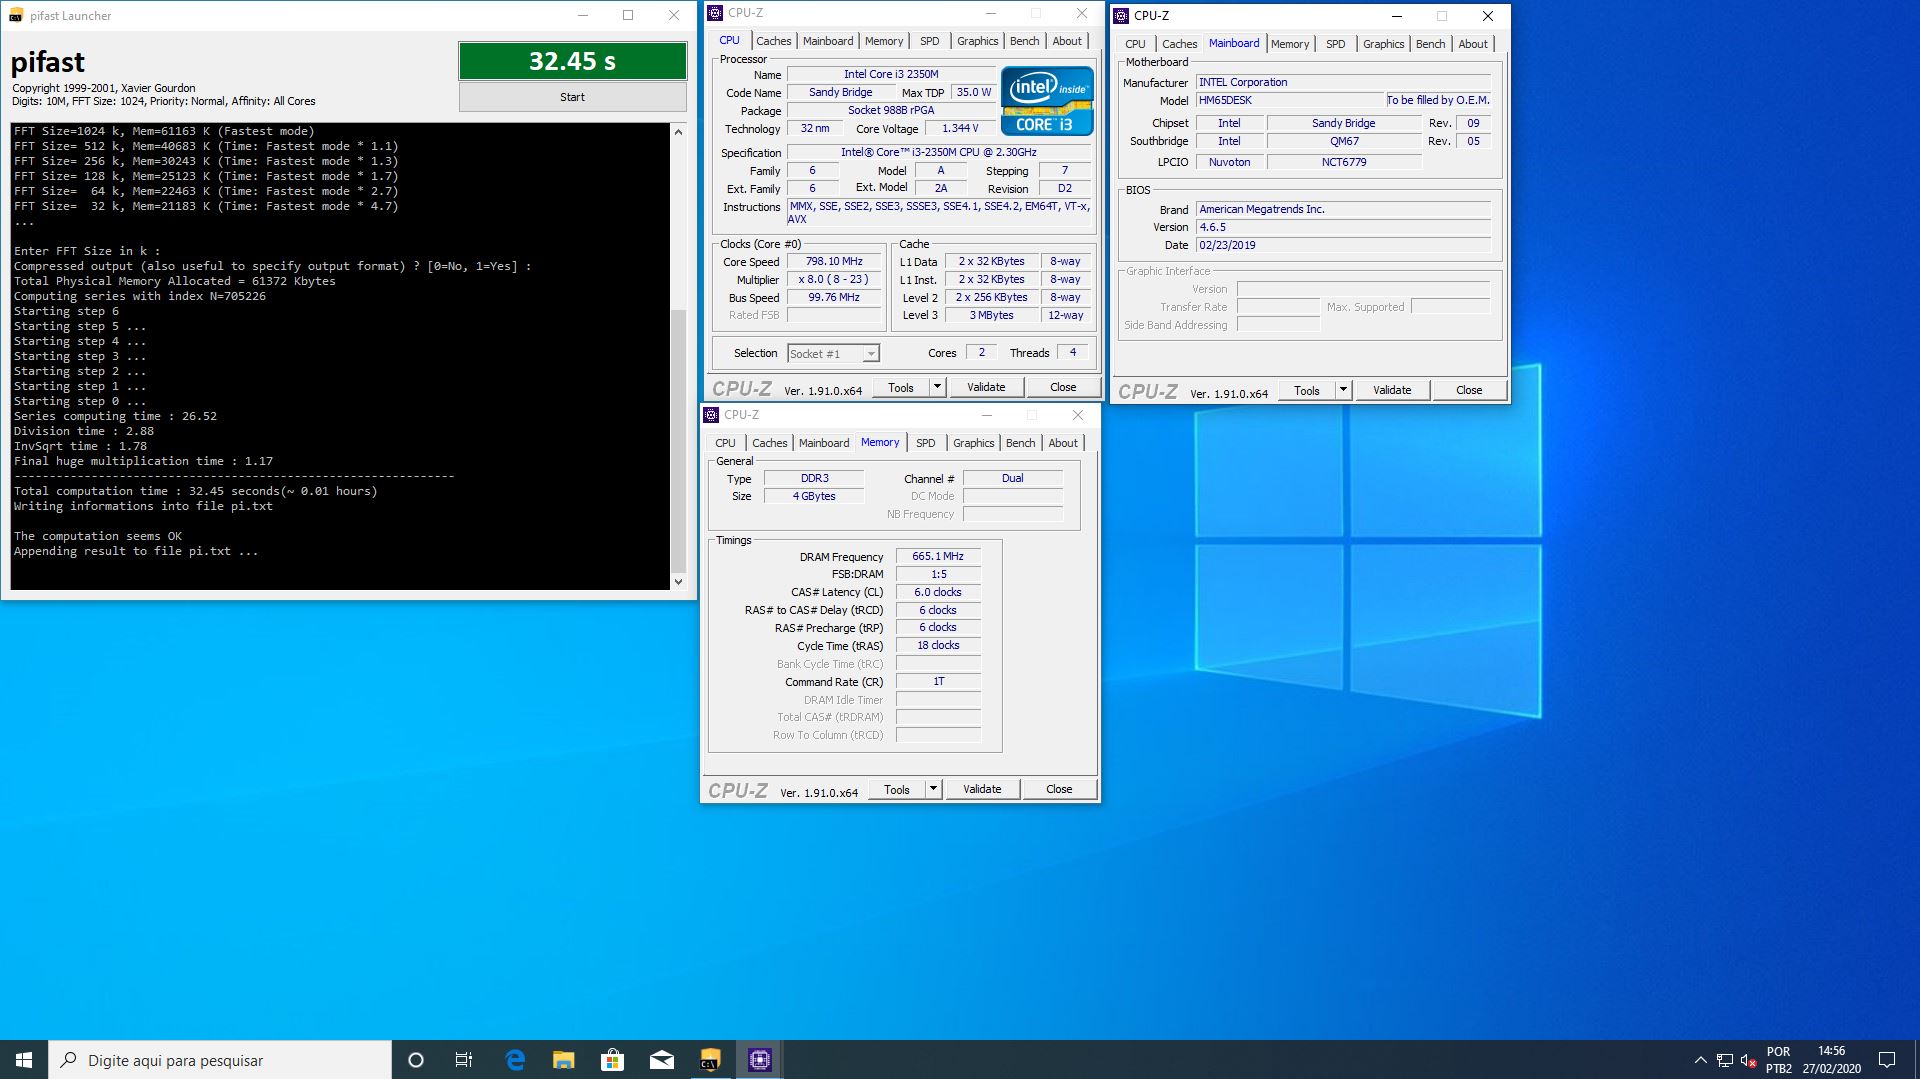Click the Intel Core i3 logo badge
This screenshot has height=1079, width=1920.
(1047, 101)
